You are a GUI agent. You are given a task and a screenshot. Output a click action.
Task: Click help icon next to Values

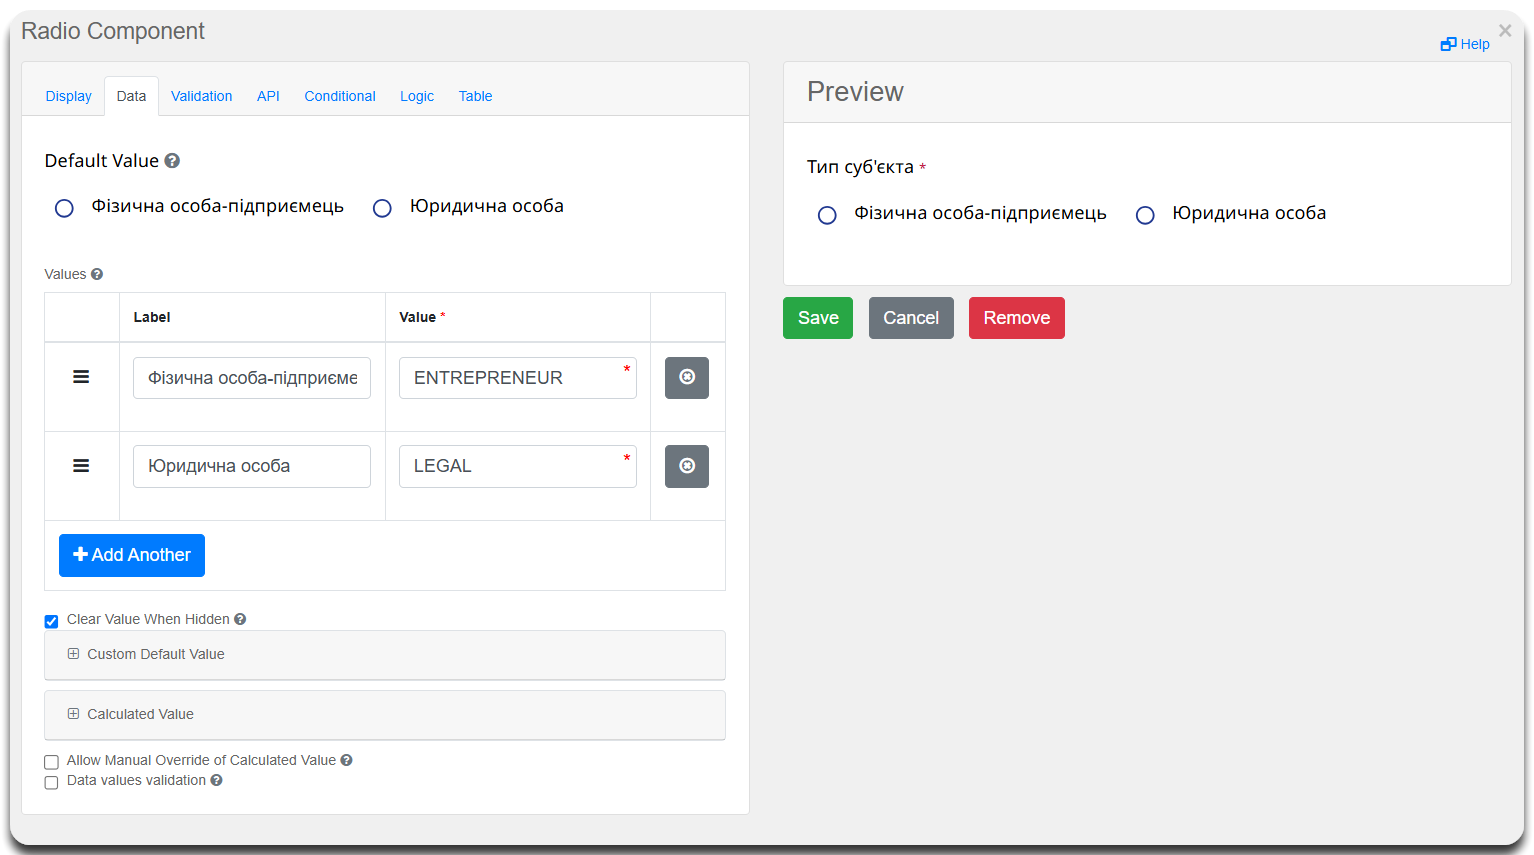pos(97,274)
